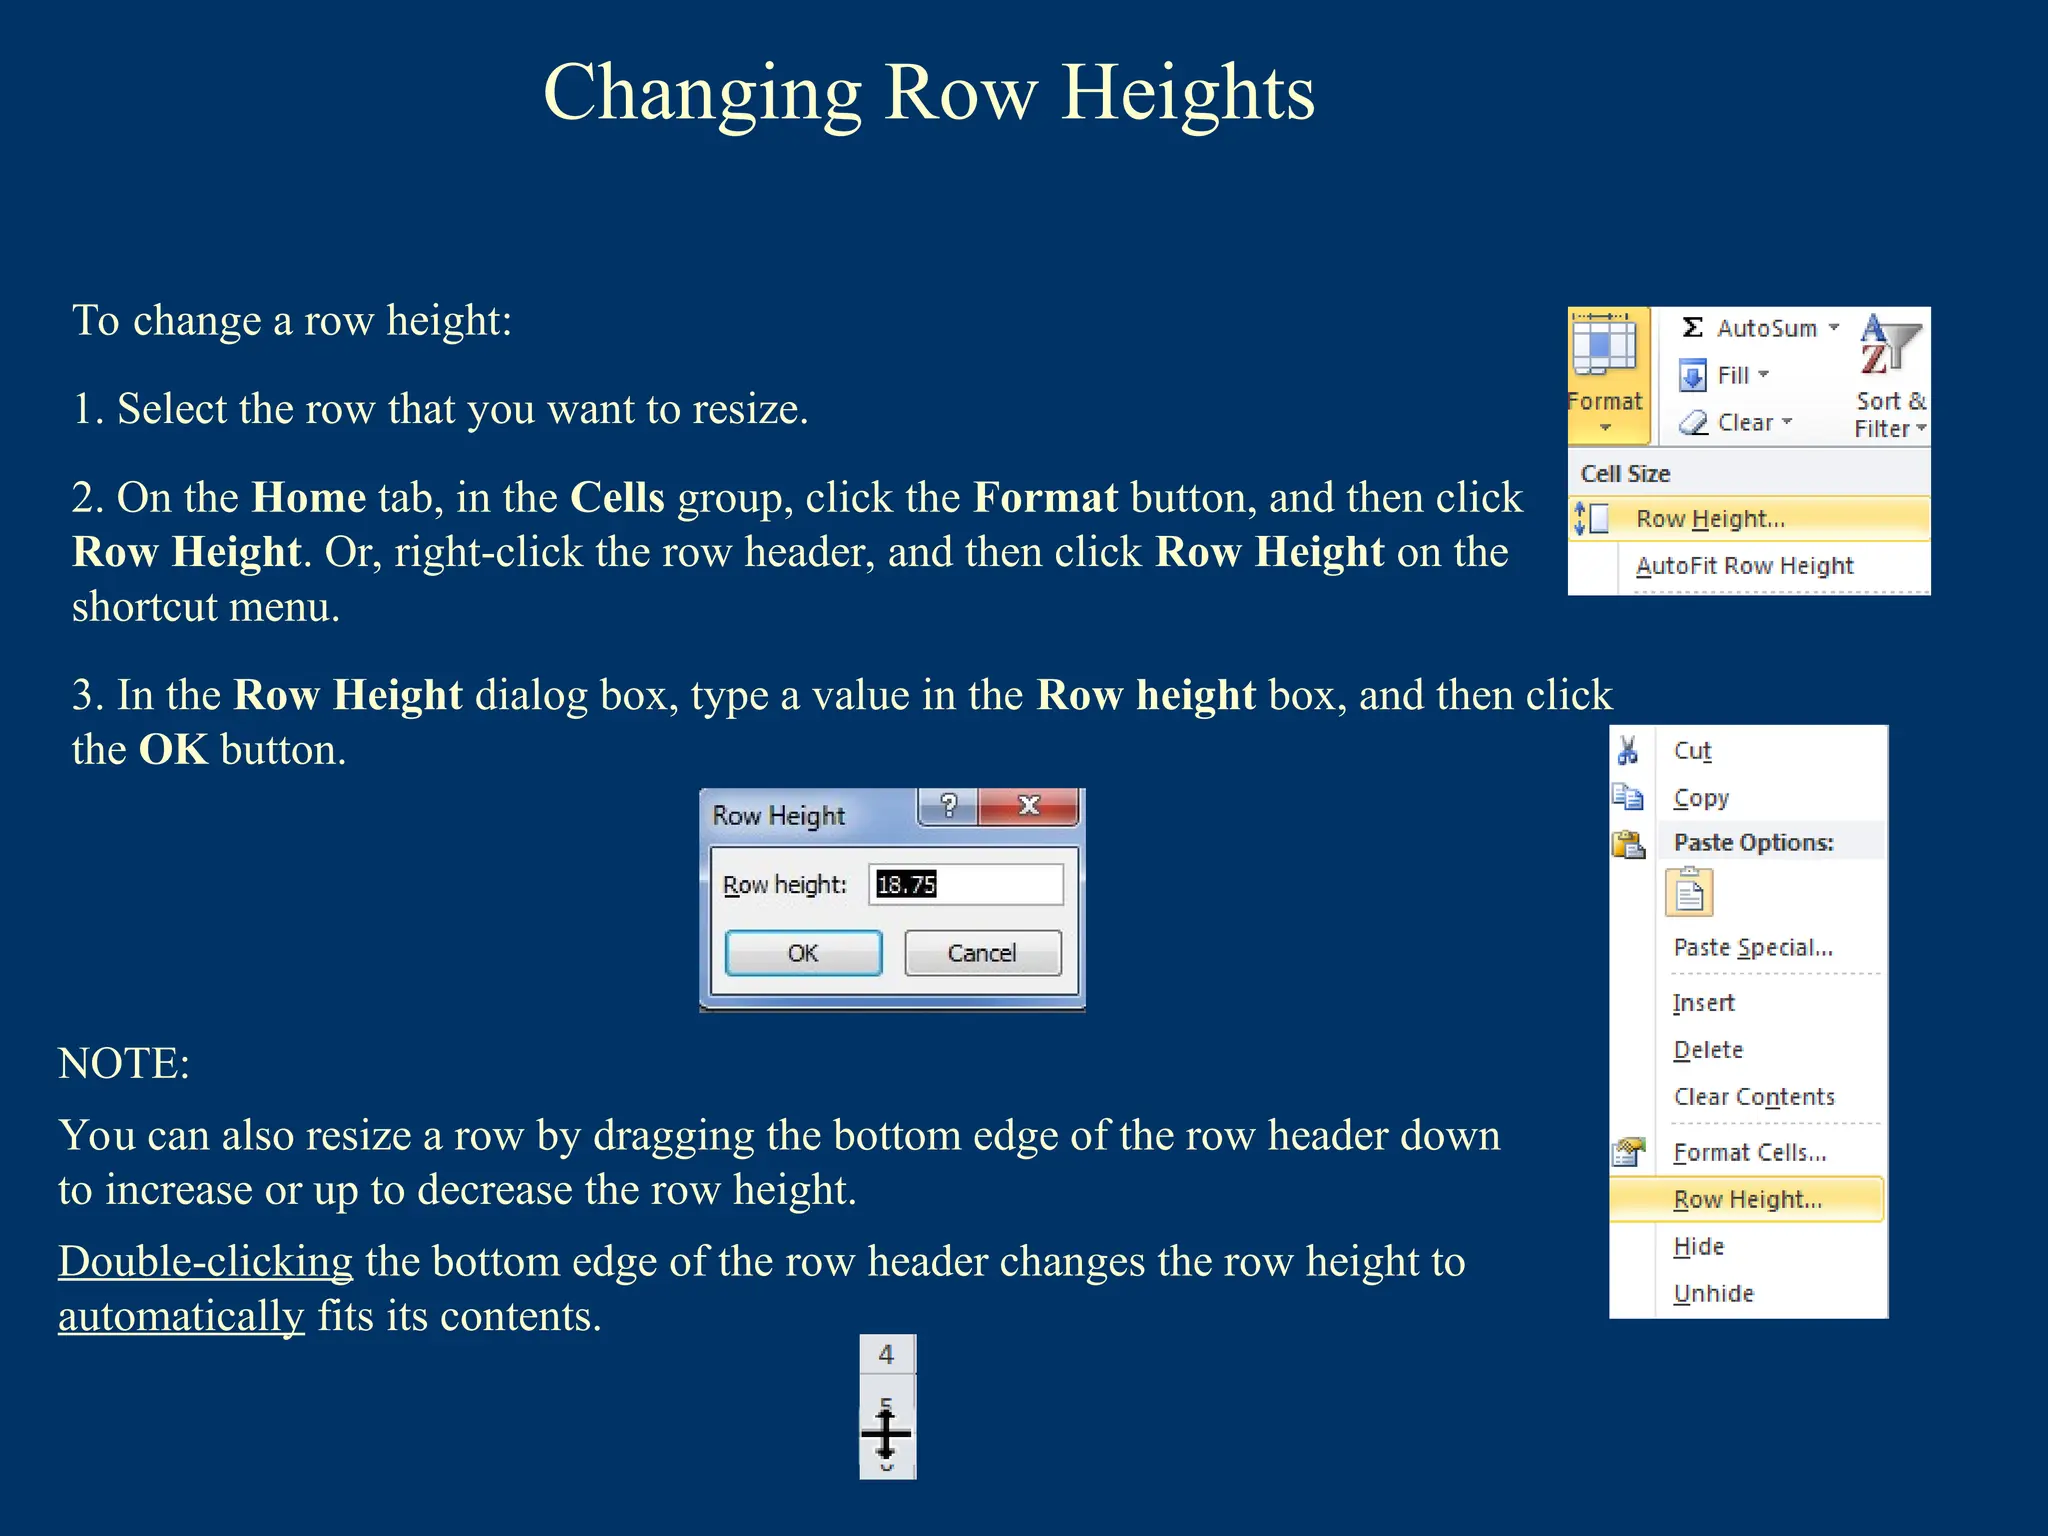Click the Clear eraser icon
Viewport: 2048px width, 1536px height.
pos(1693,423)
